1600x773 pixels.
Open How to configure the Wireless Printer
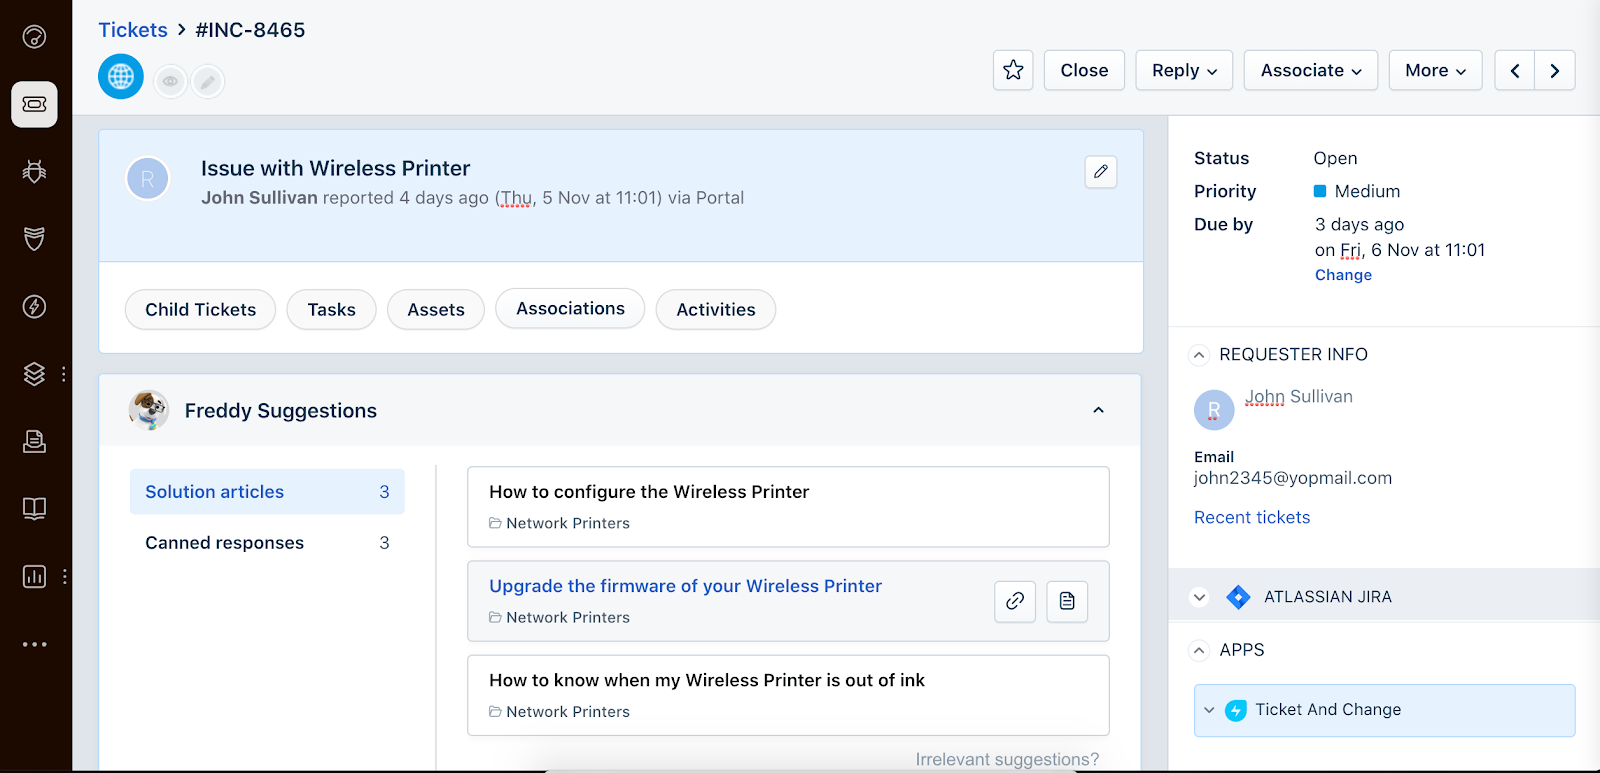649,492
